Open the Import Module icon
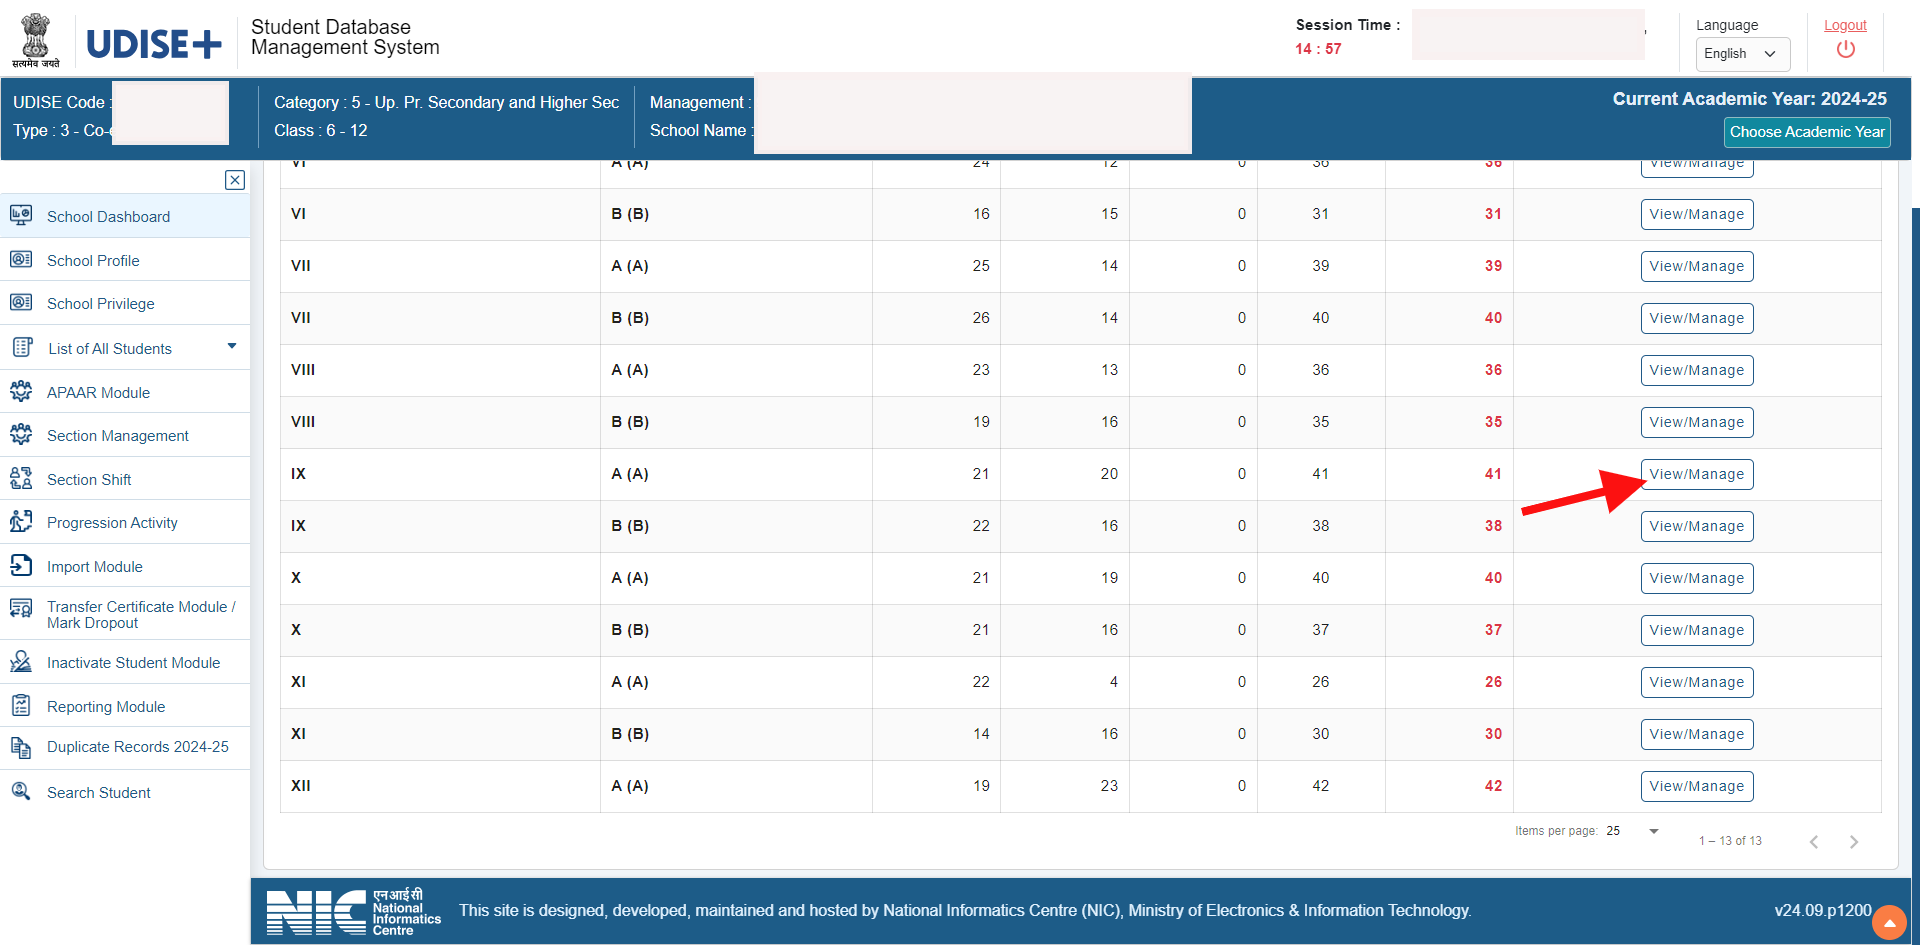Image resolution: width=1920 pixels, height=945 pixels. coord(21,566)
